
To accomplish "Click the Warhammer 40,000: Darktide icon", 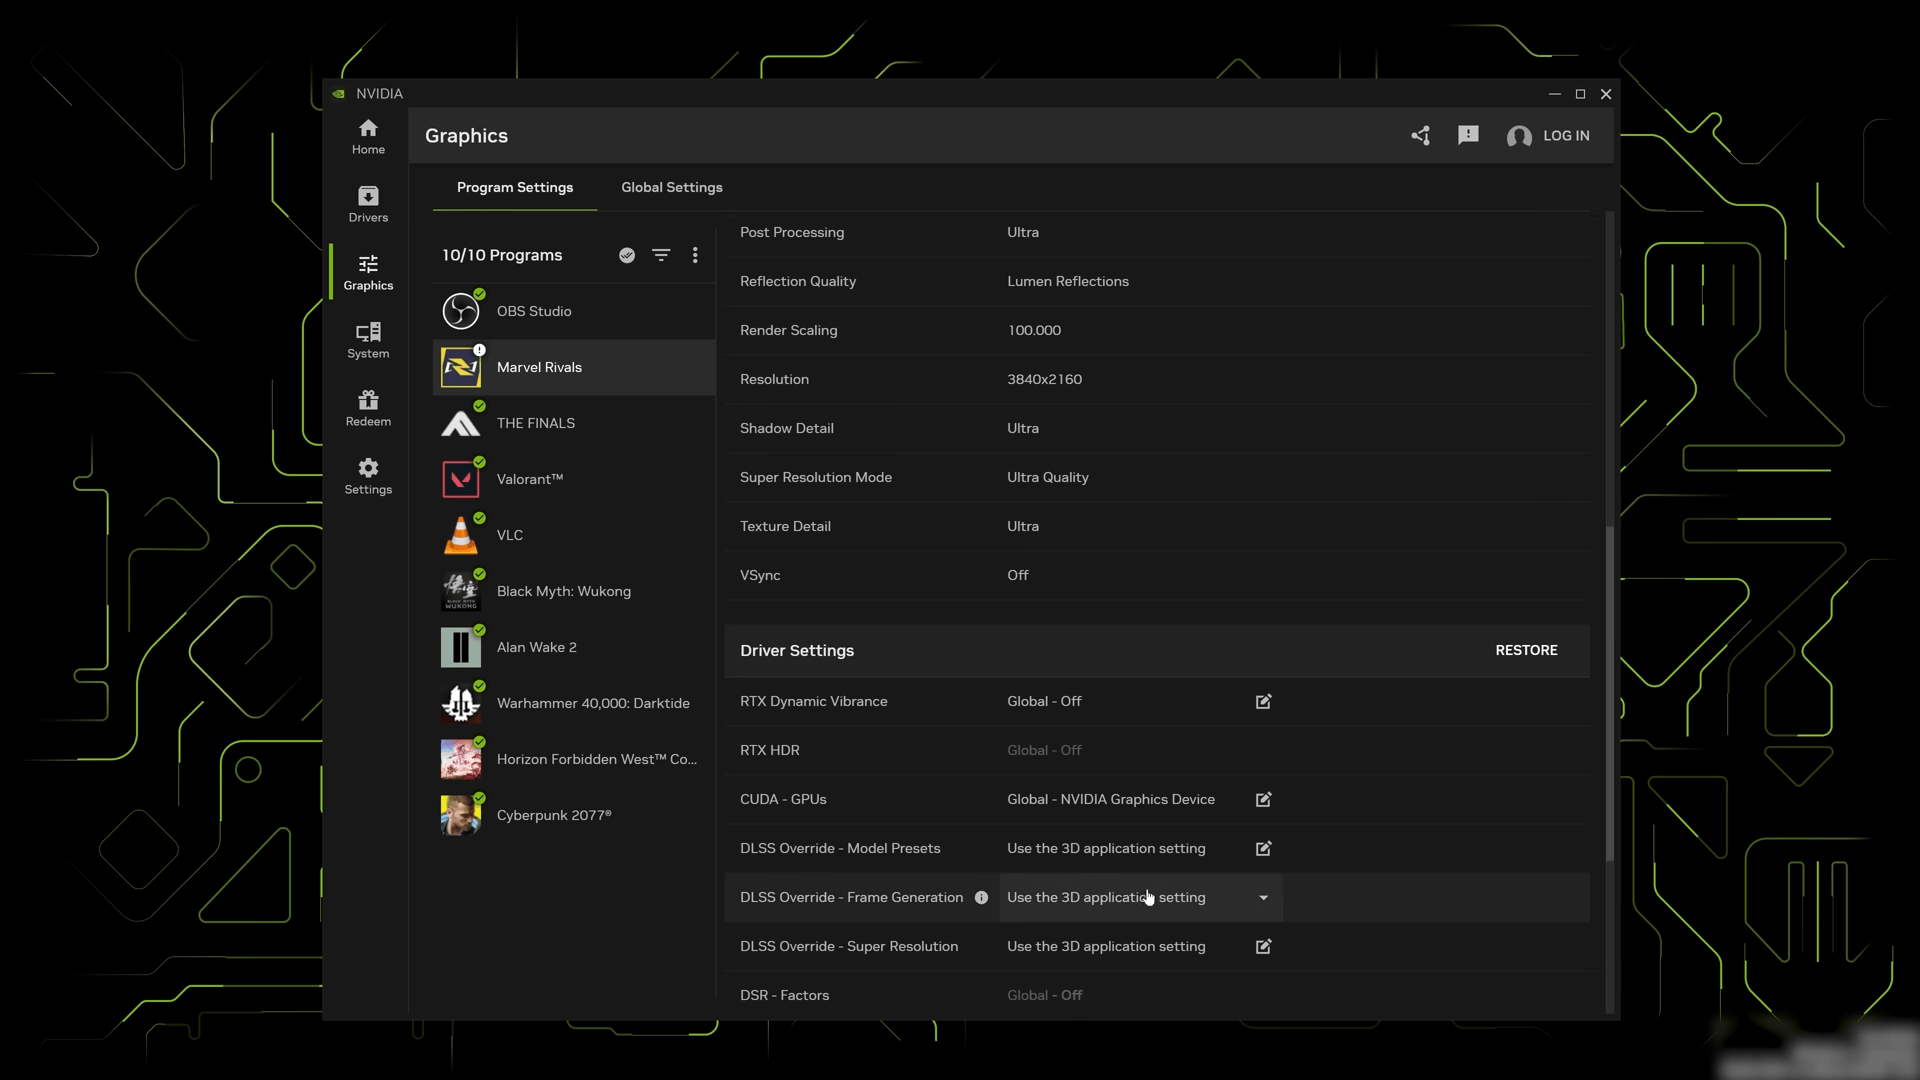I will (x=461, y=703).
